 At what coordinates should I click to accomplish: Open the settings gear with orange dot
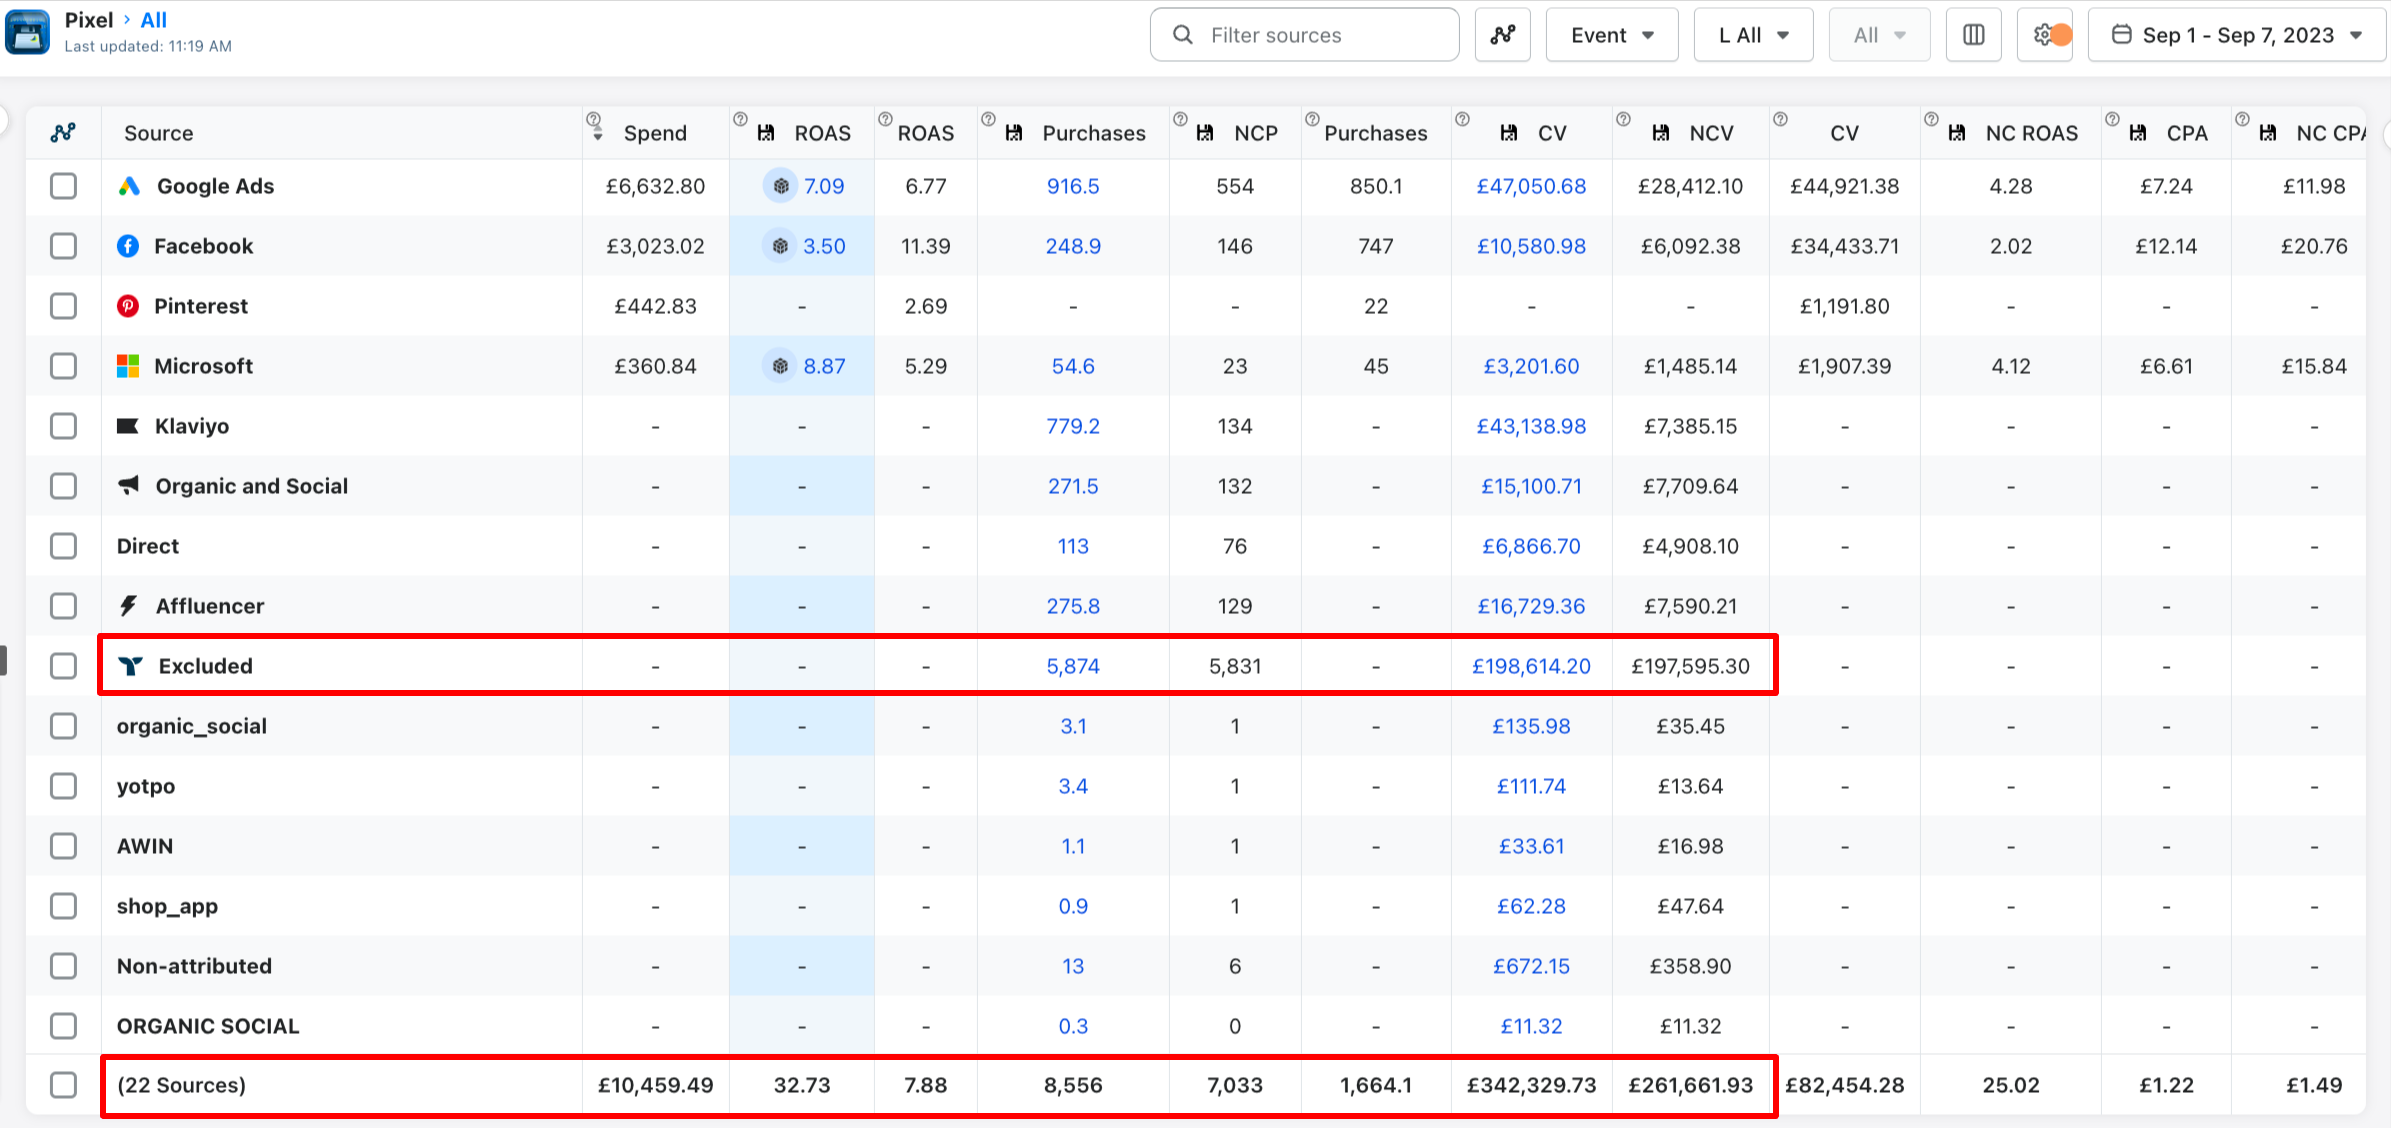pos(2044,35)
